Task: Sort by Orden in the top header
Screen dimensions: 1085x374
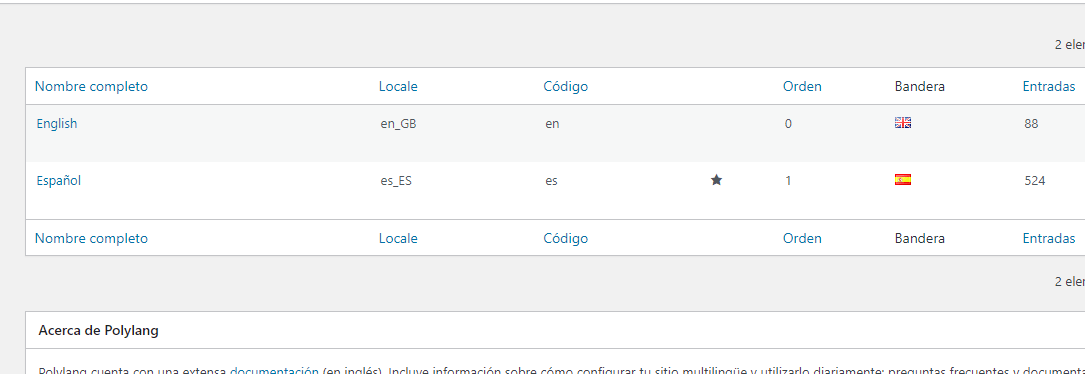Action: [x=802, y=87]
